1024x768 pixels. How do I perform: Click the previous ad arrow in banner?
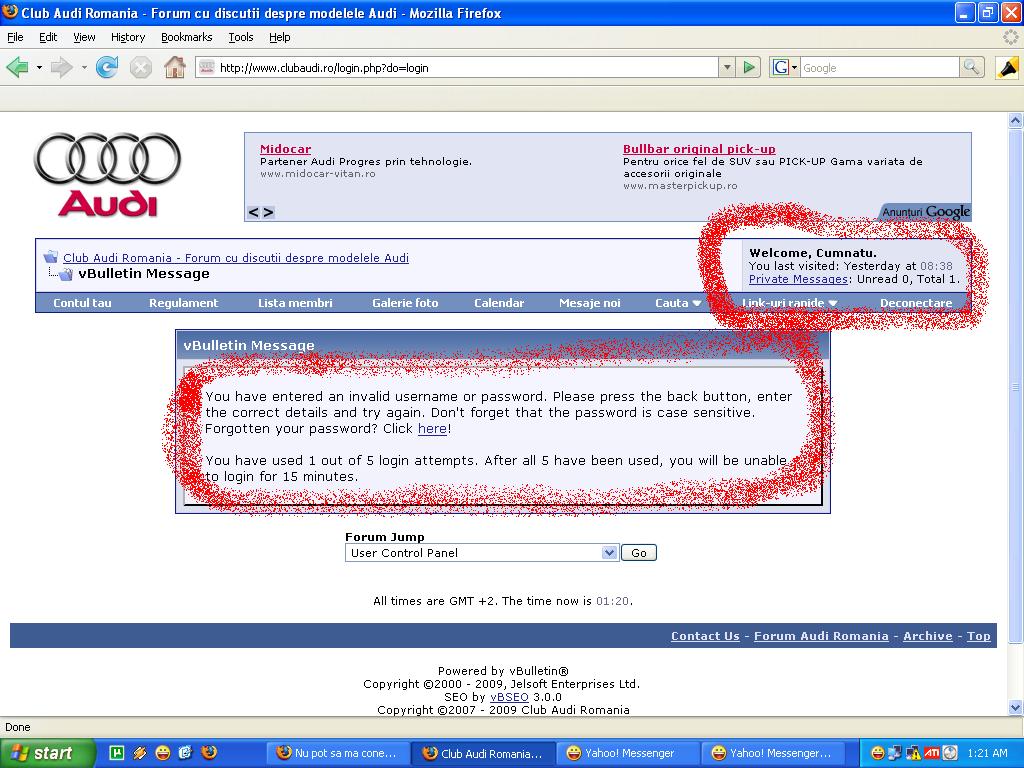[253, 212]
